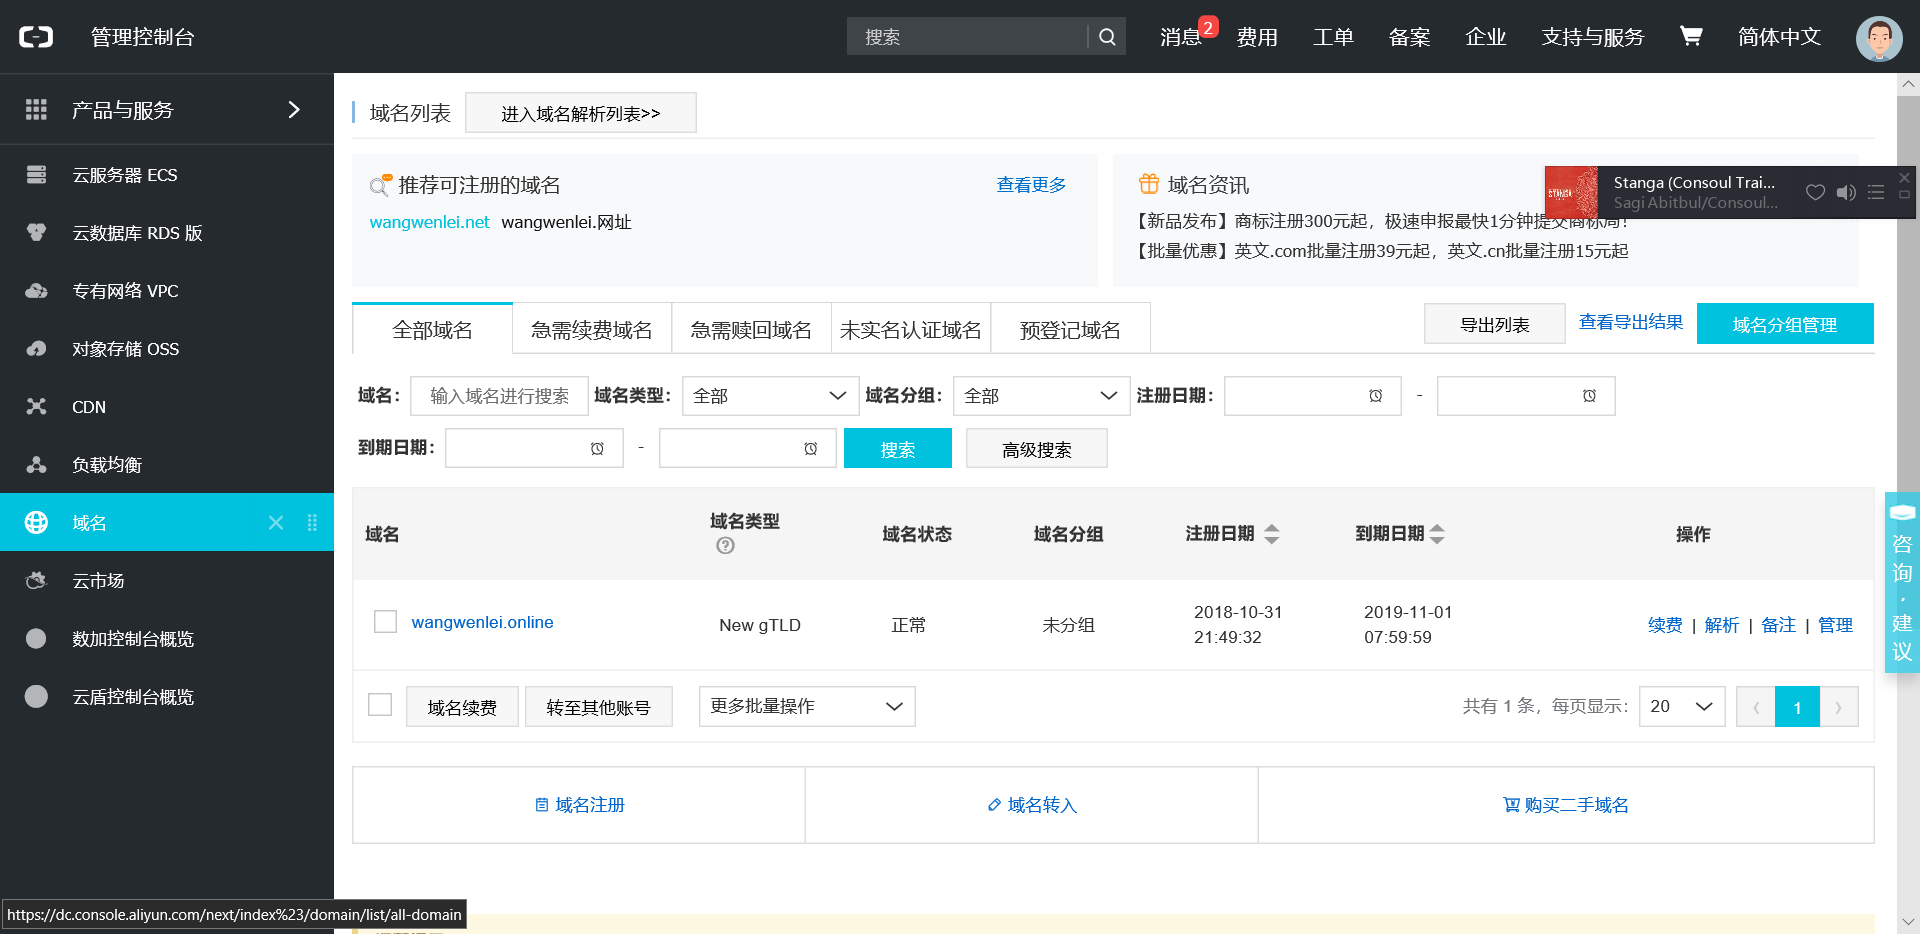This screenshot has width=1920, height=934.
Task: Renew wangwenlei.online via 续费 link
Action: [x=1664, y=625]
